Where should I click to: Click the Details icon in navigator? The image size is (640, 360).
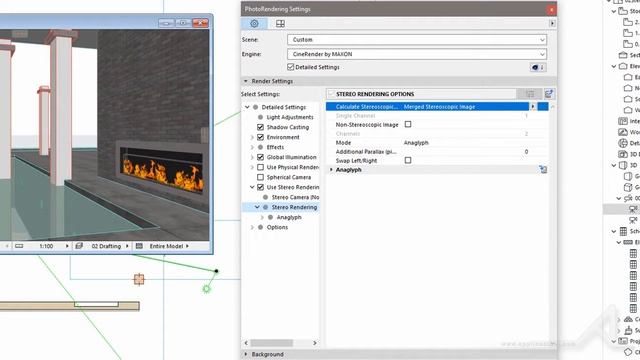[x=623, y=143]
